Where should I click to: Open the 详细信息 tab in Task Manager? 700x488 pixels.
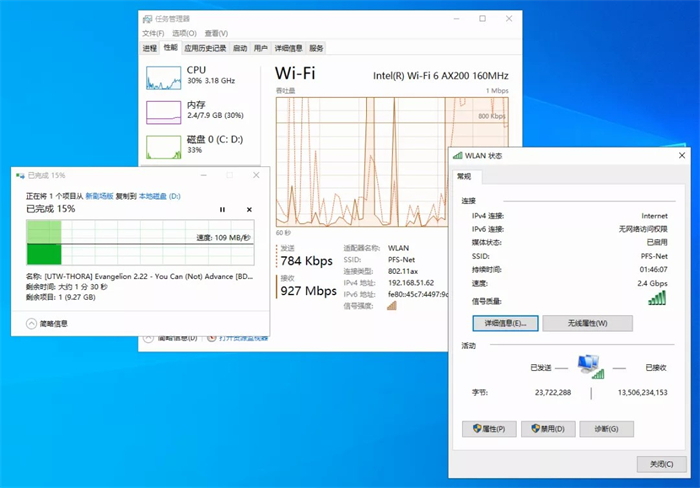point(288,48)
